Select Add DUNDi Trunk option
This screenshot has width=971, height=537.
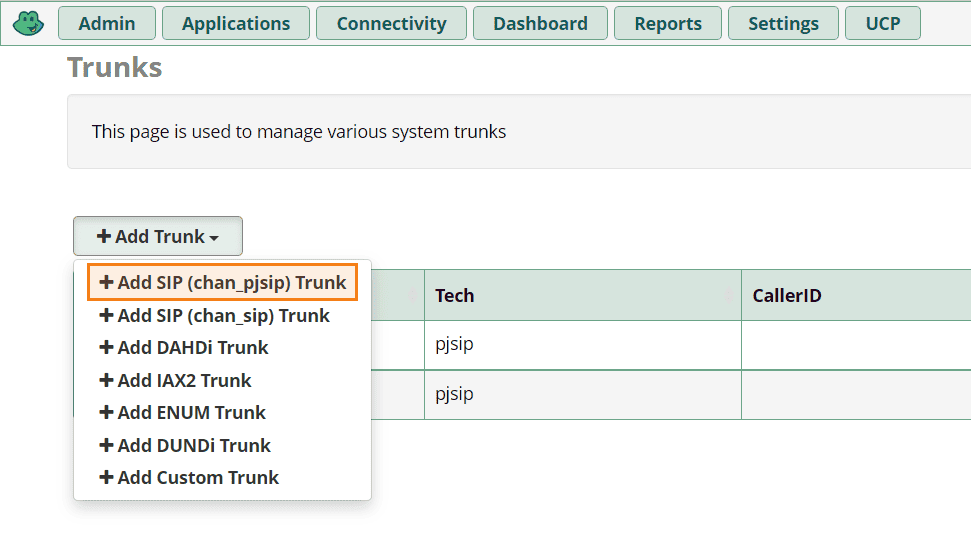coord(185,445)
